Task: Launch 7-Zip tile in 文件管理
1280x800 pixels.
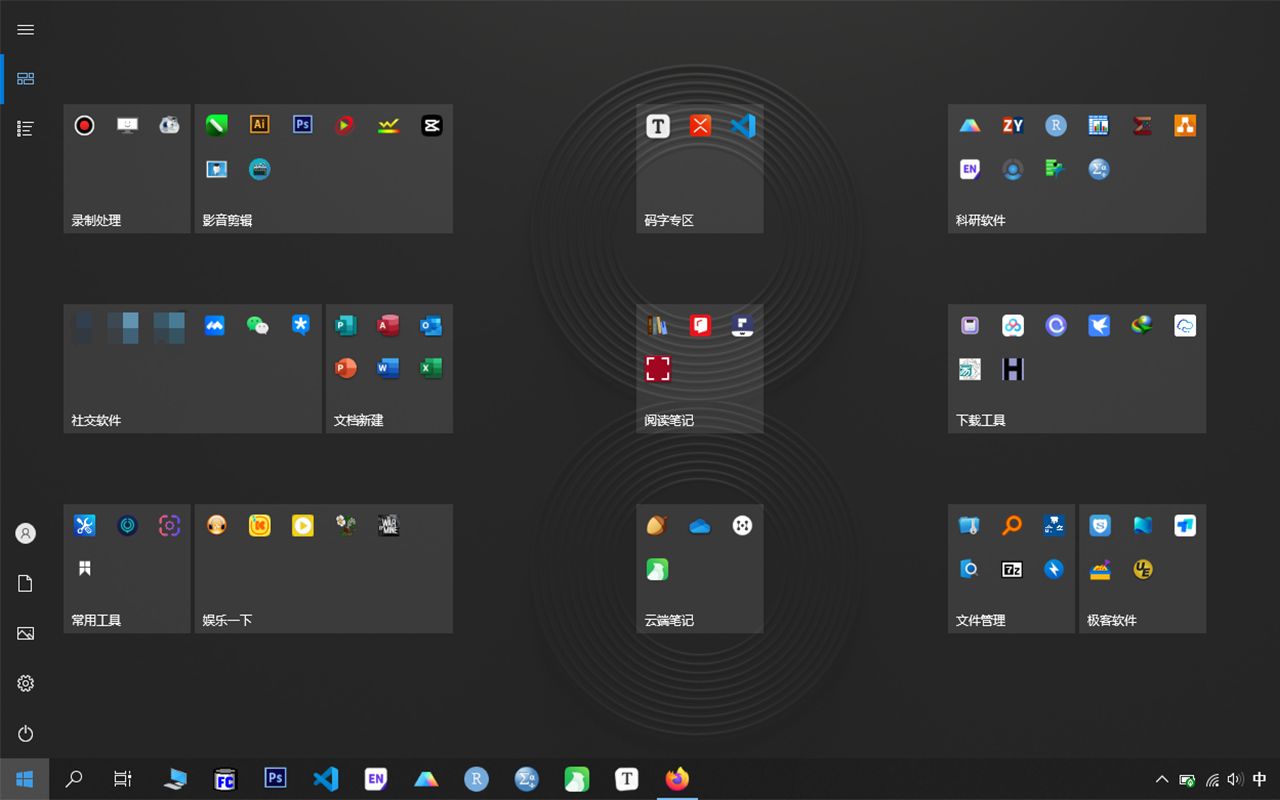Action: (1012, 569)
